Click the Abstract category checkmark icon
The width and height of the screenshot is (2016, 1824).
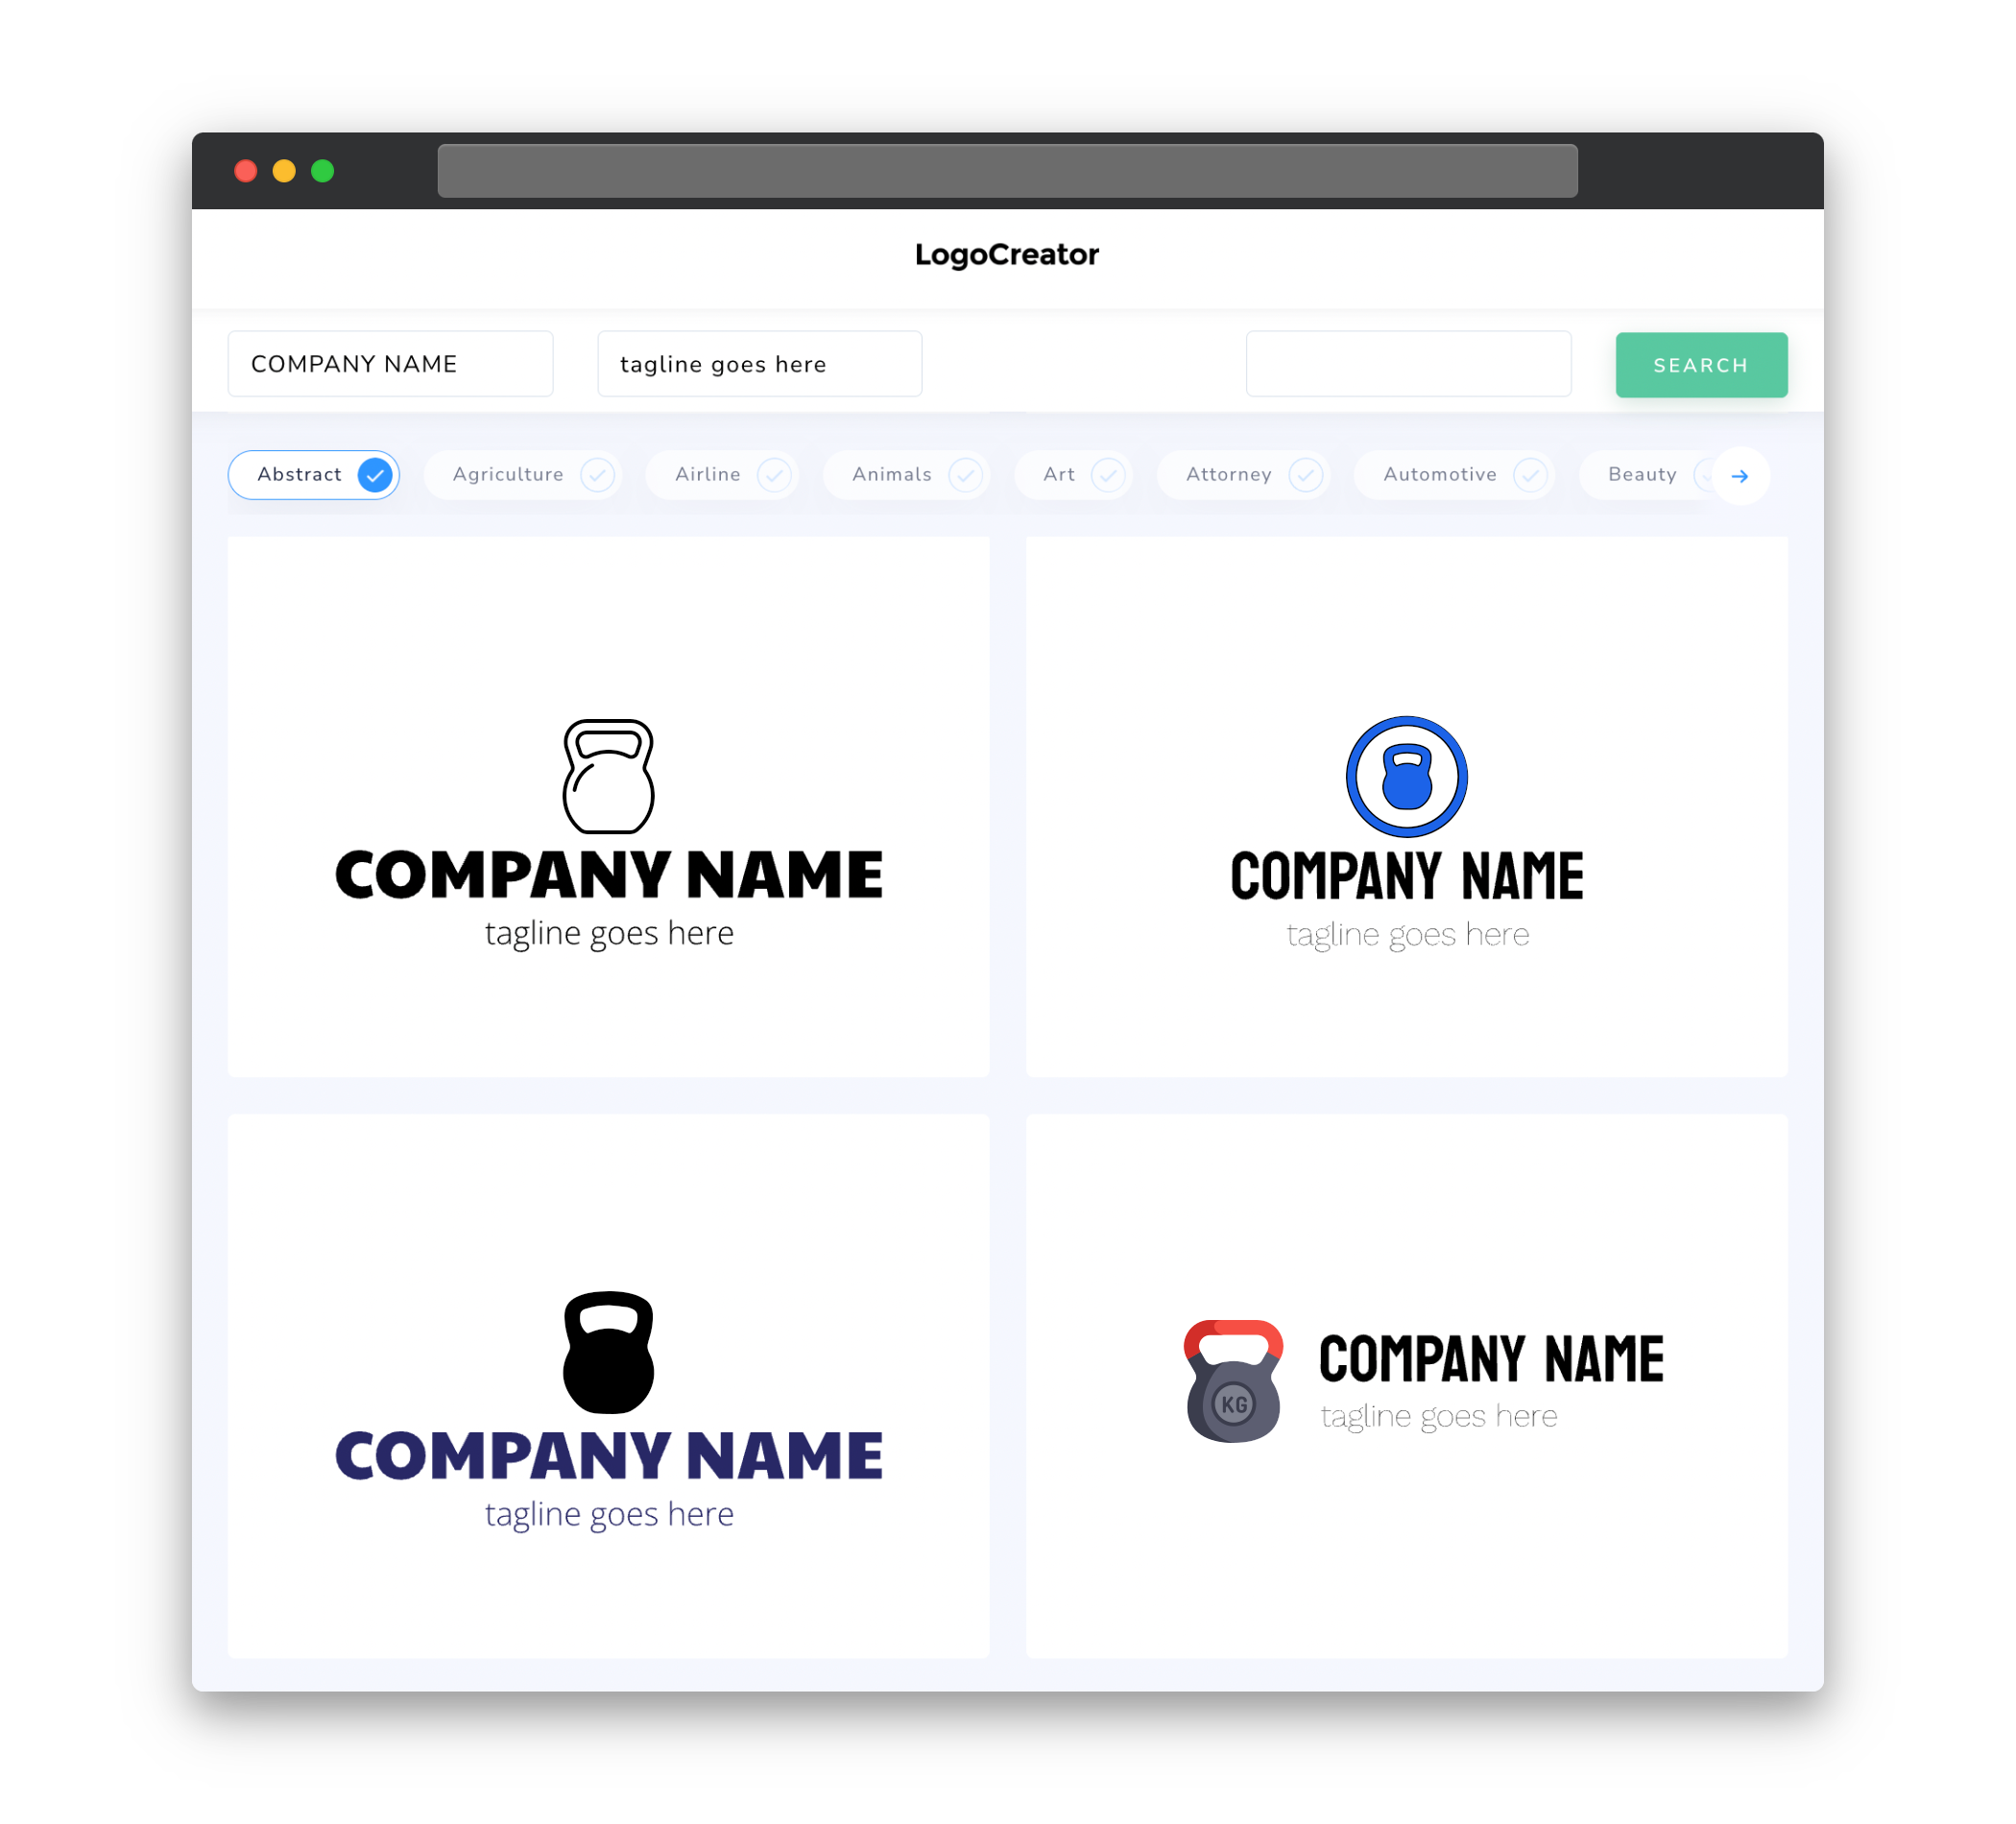coord(374,474)
